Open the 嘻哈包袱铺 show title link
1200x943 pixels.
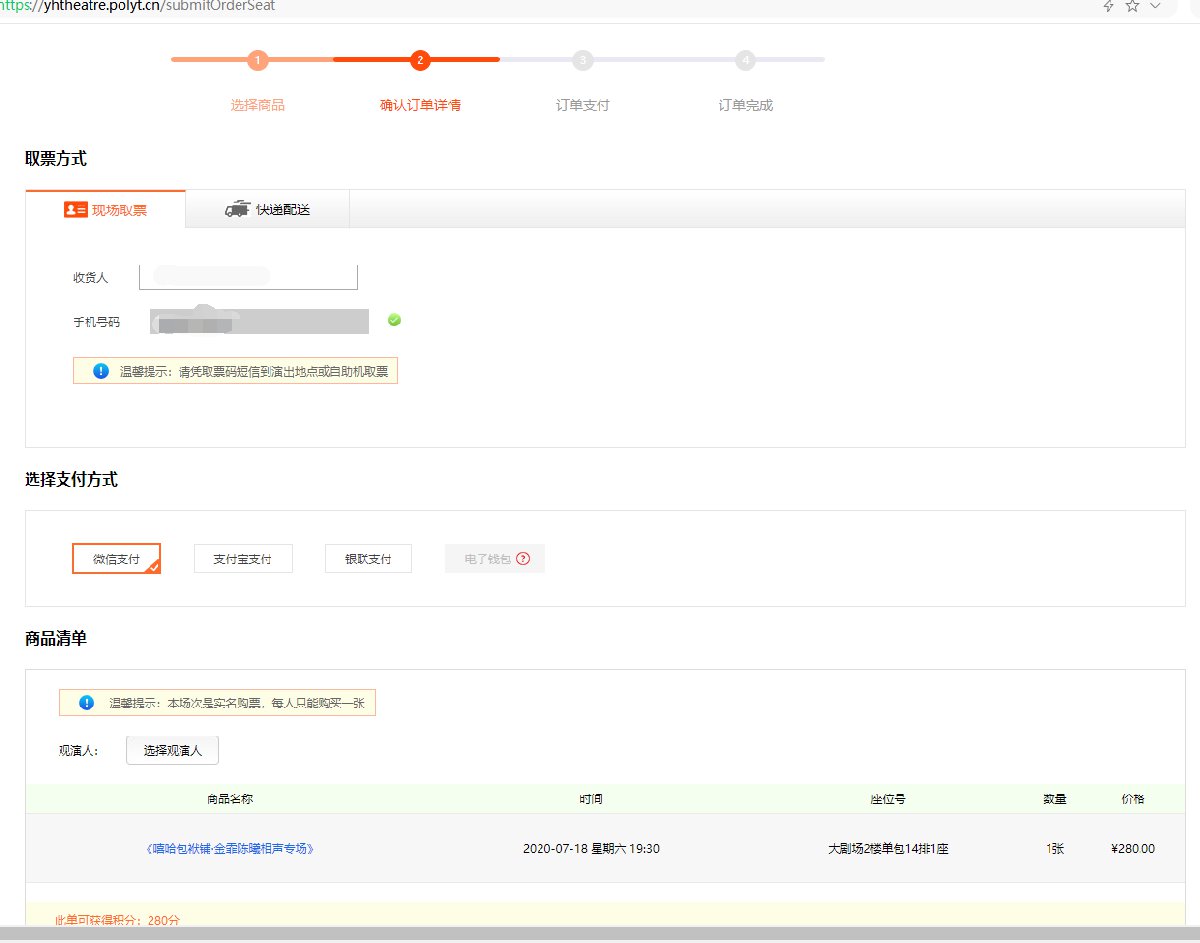230,848
